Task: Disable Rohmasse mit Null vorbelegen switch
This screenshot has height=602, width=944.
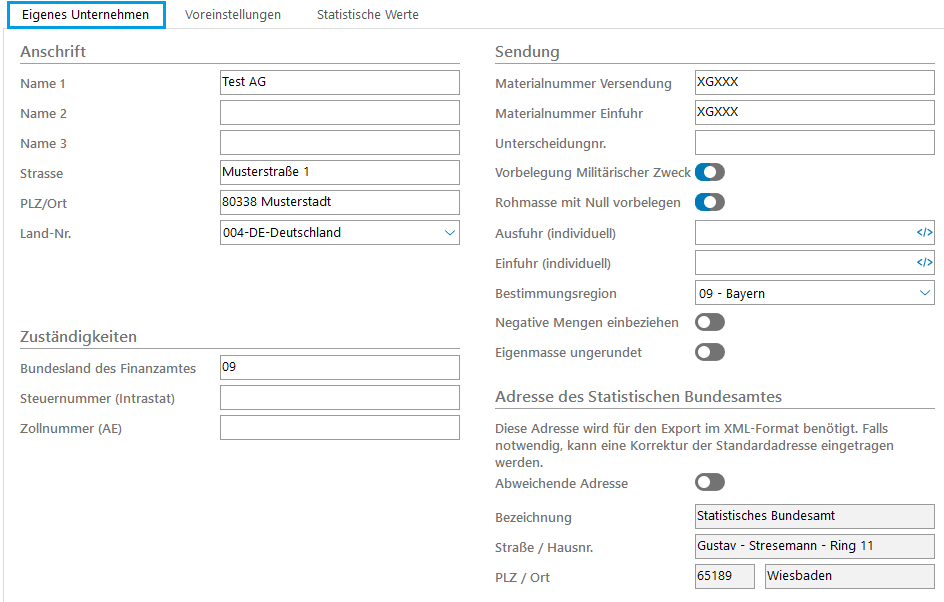Action: coord(709,202)
